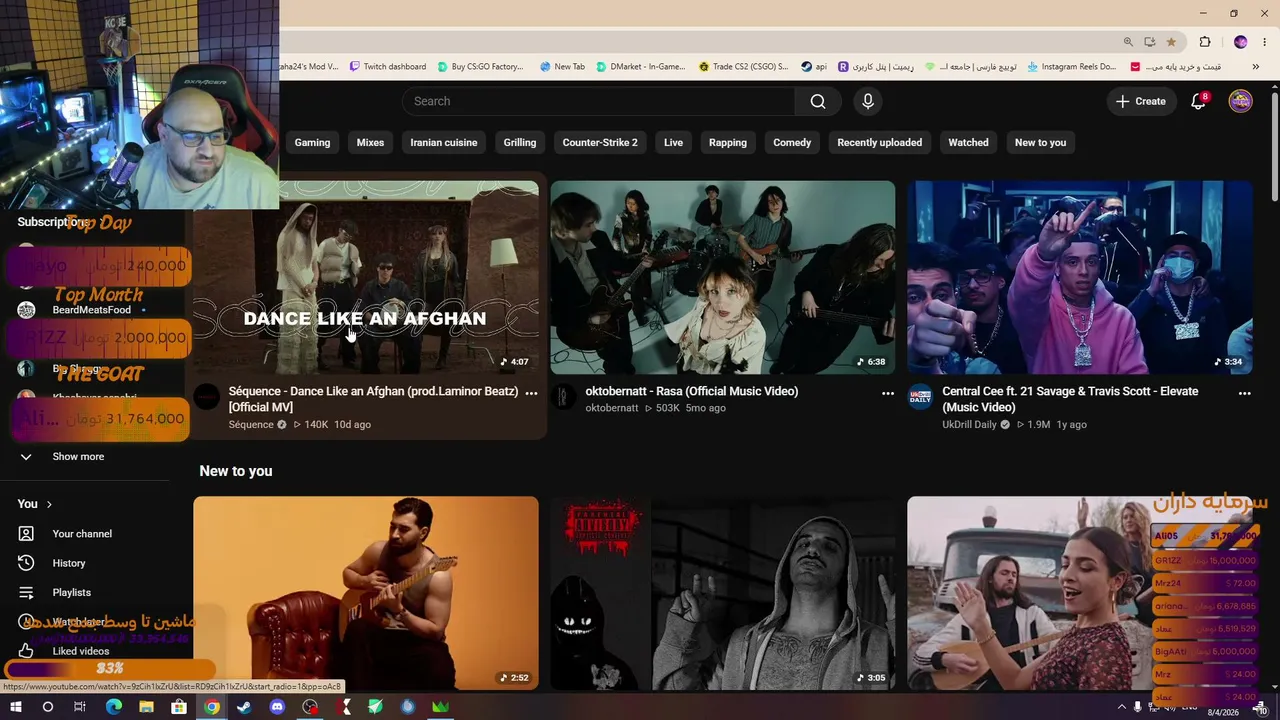The width and height of the screenshot is (1280, 720).
Task: Open YouTube notifications bell
Action: [x=1198, y=101]
